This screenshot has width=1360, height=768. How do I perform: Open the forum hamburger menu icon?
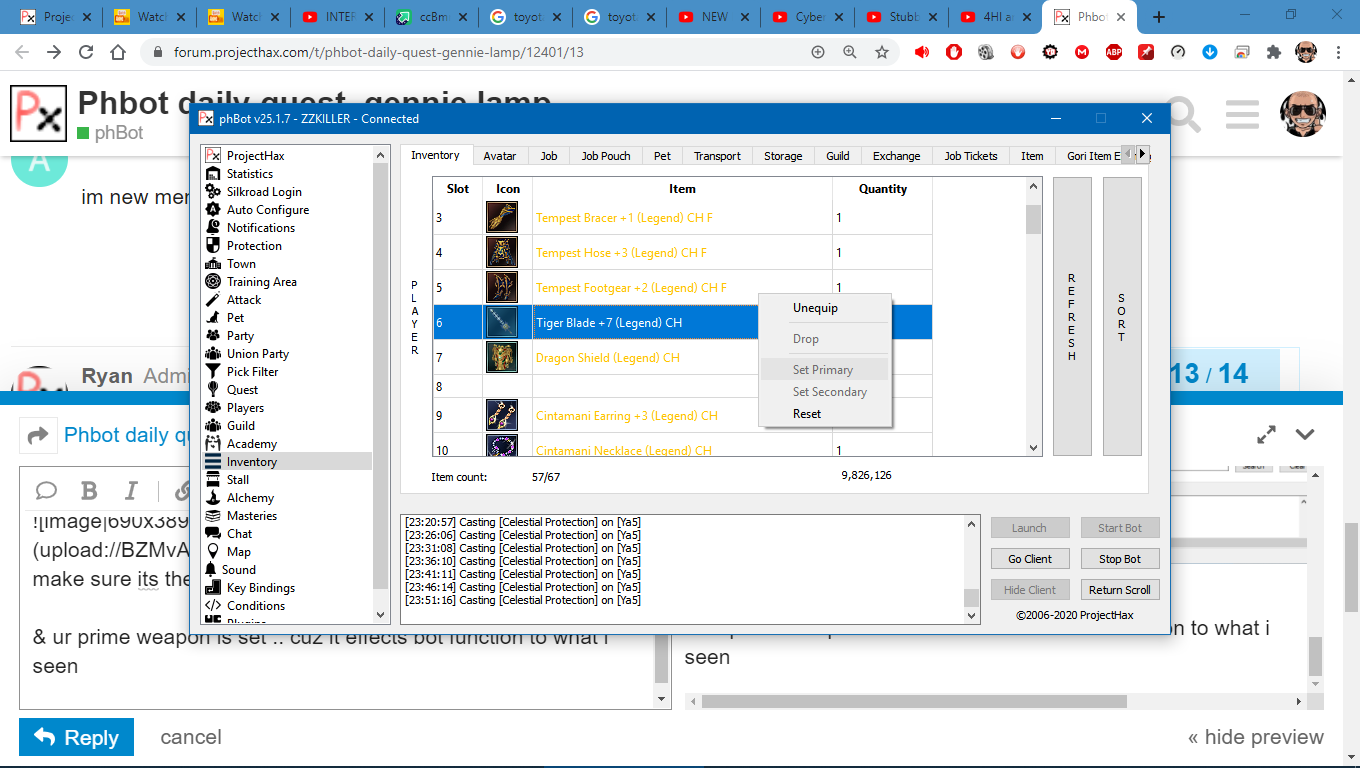click(1242, 115)
